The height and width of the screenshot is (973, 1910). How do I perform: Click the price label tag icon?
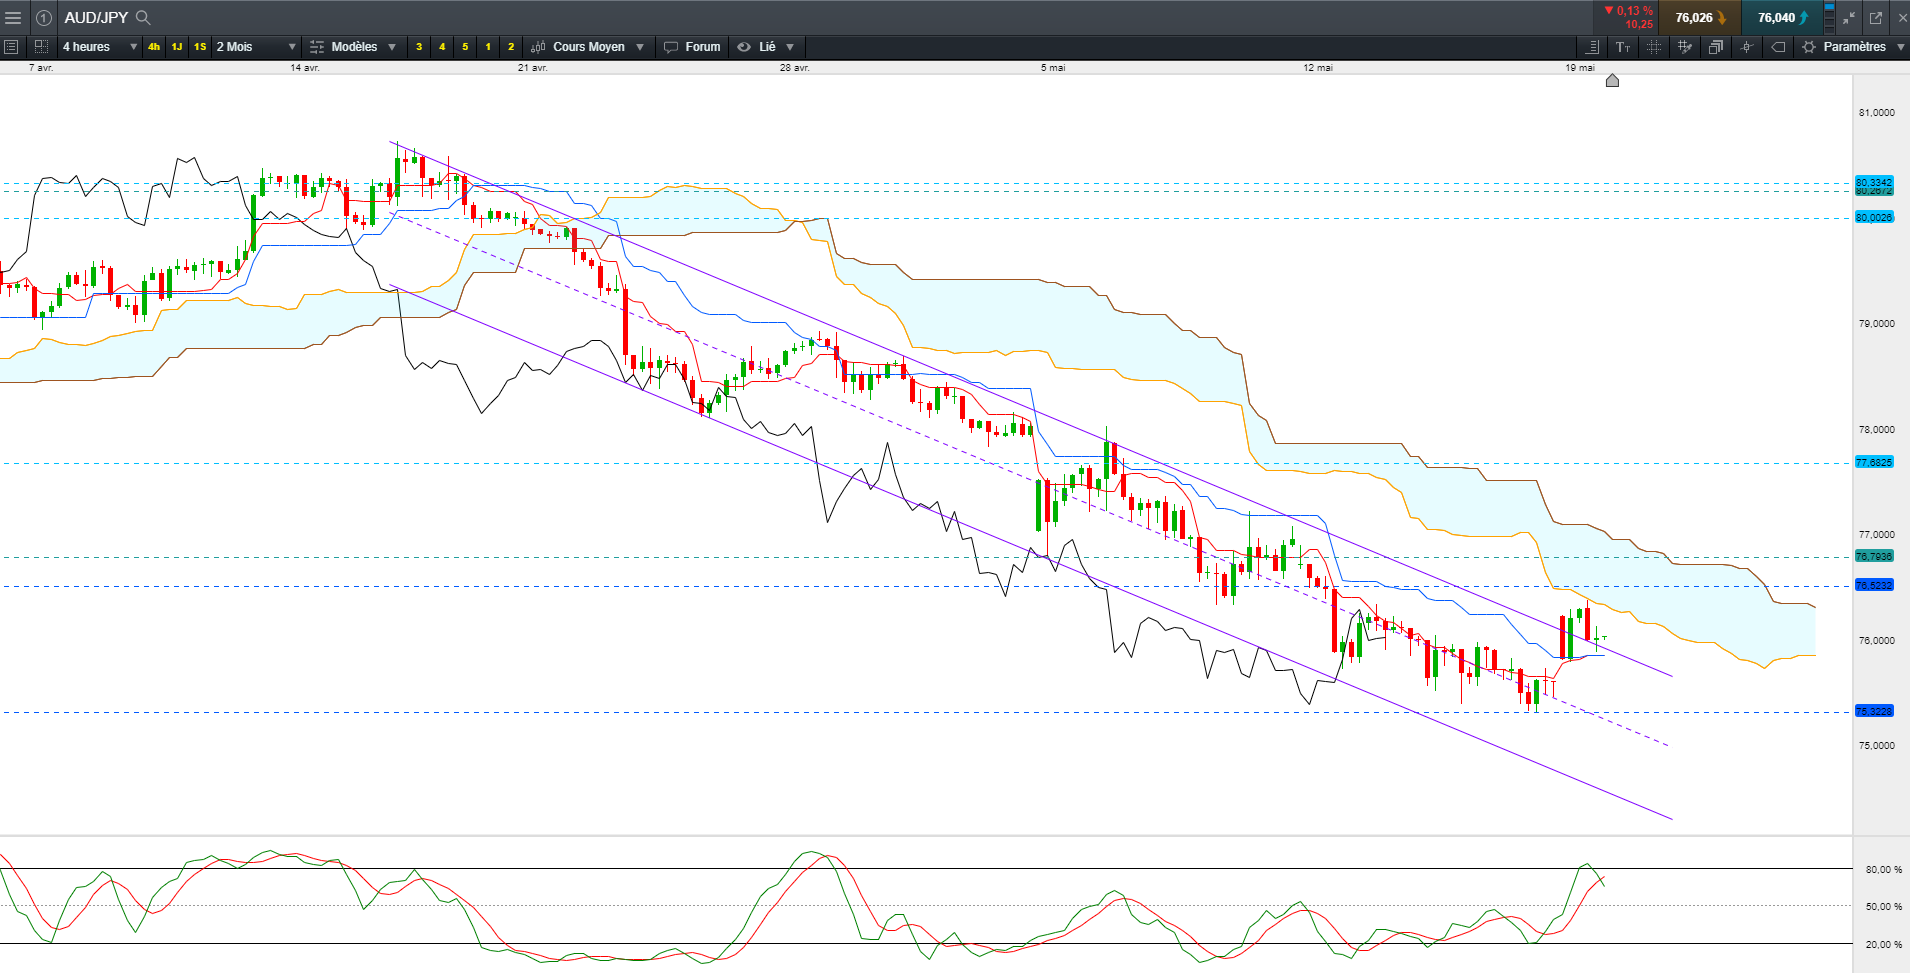(1778, 47)
